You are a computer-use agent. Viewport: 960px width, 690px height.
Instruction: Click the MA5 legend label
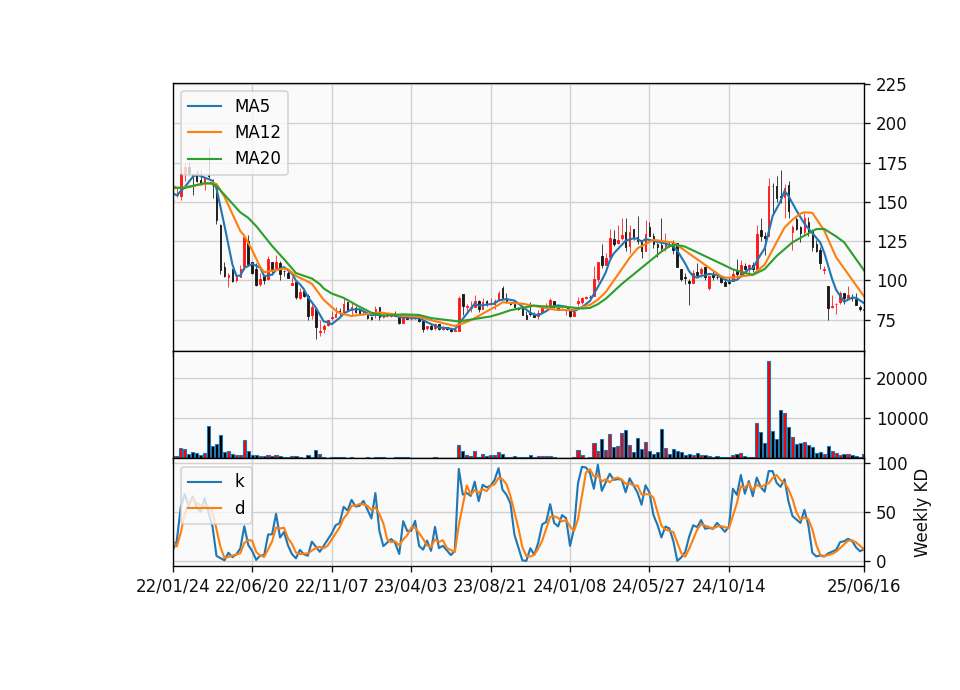pos(252,106)
